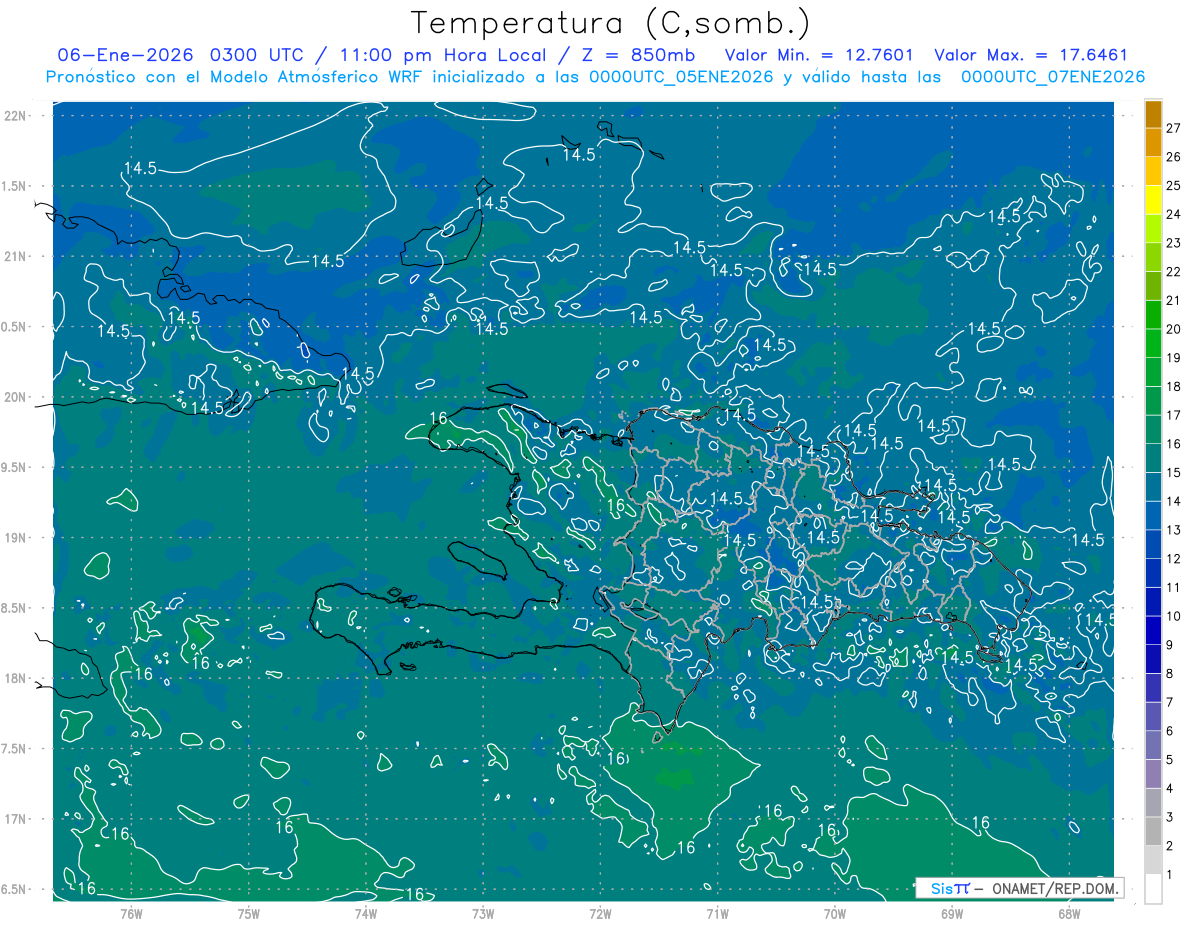
Task: Click the "21N" latitude axis label
Action: click(x=17, y=256)
